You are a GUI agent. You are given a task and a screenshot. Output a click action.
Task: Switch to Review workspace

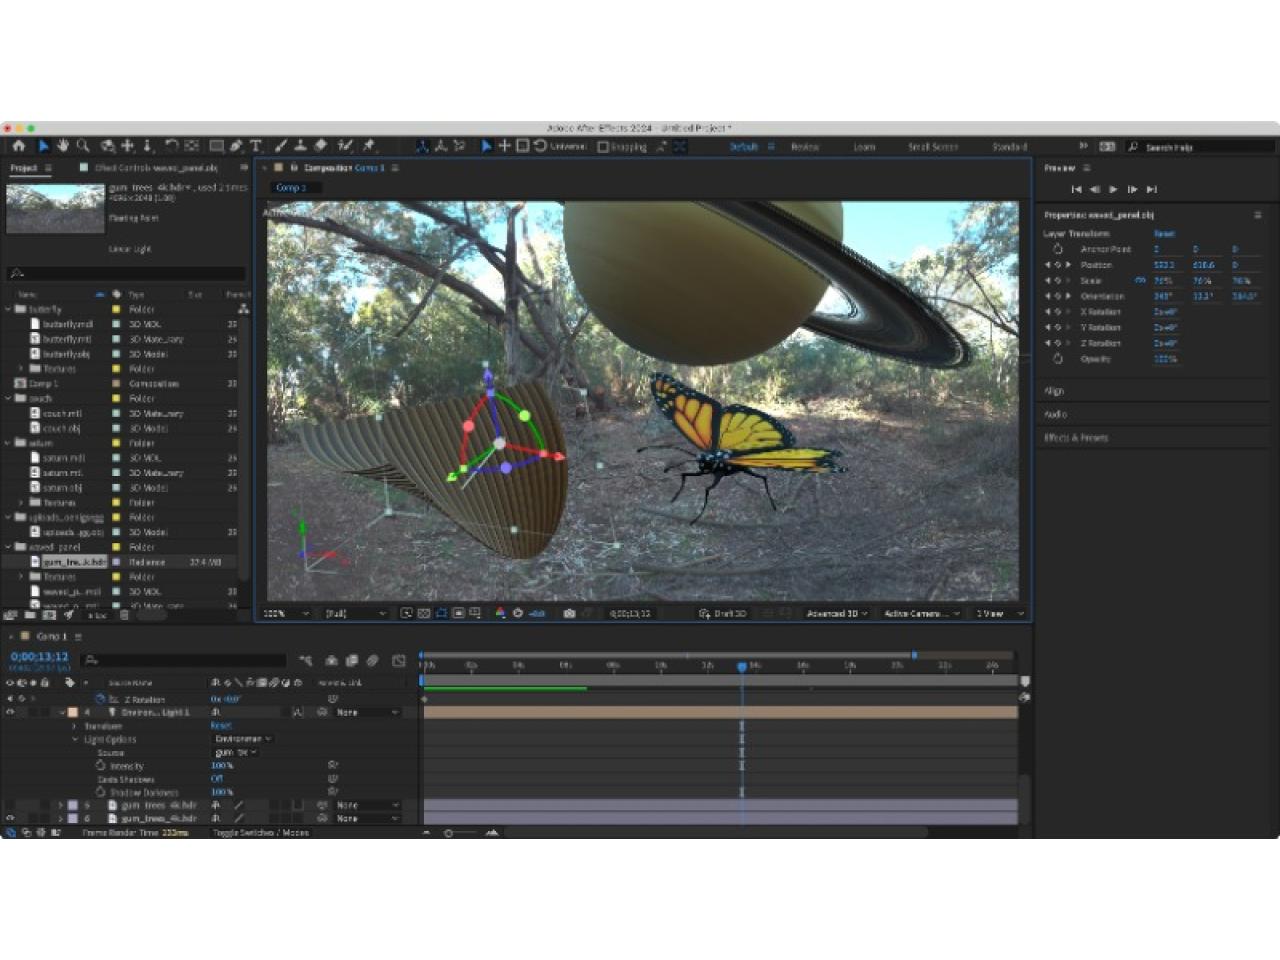click(x=804, y=146)
